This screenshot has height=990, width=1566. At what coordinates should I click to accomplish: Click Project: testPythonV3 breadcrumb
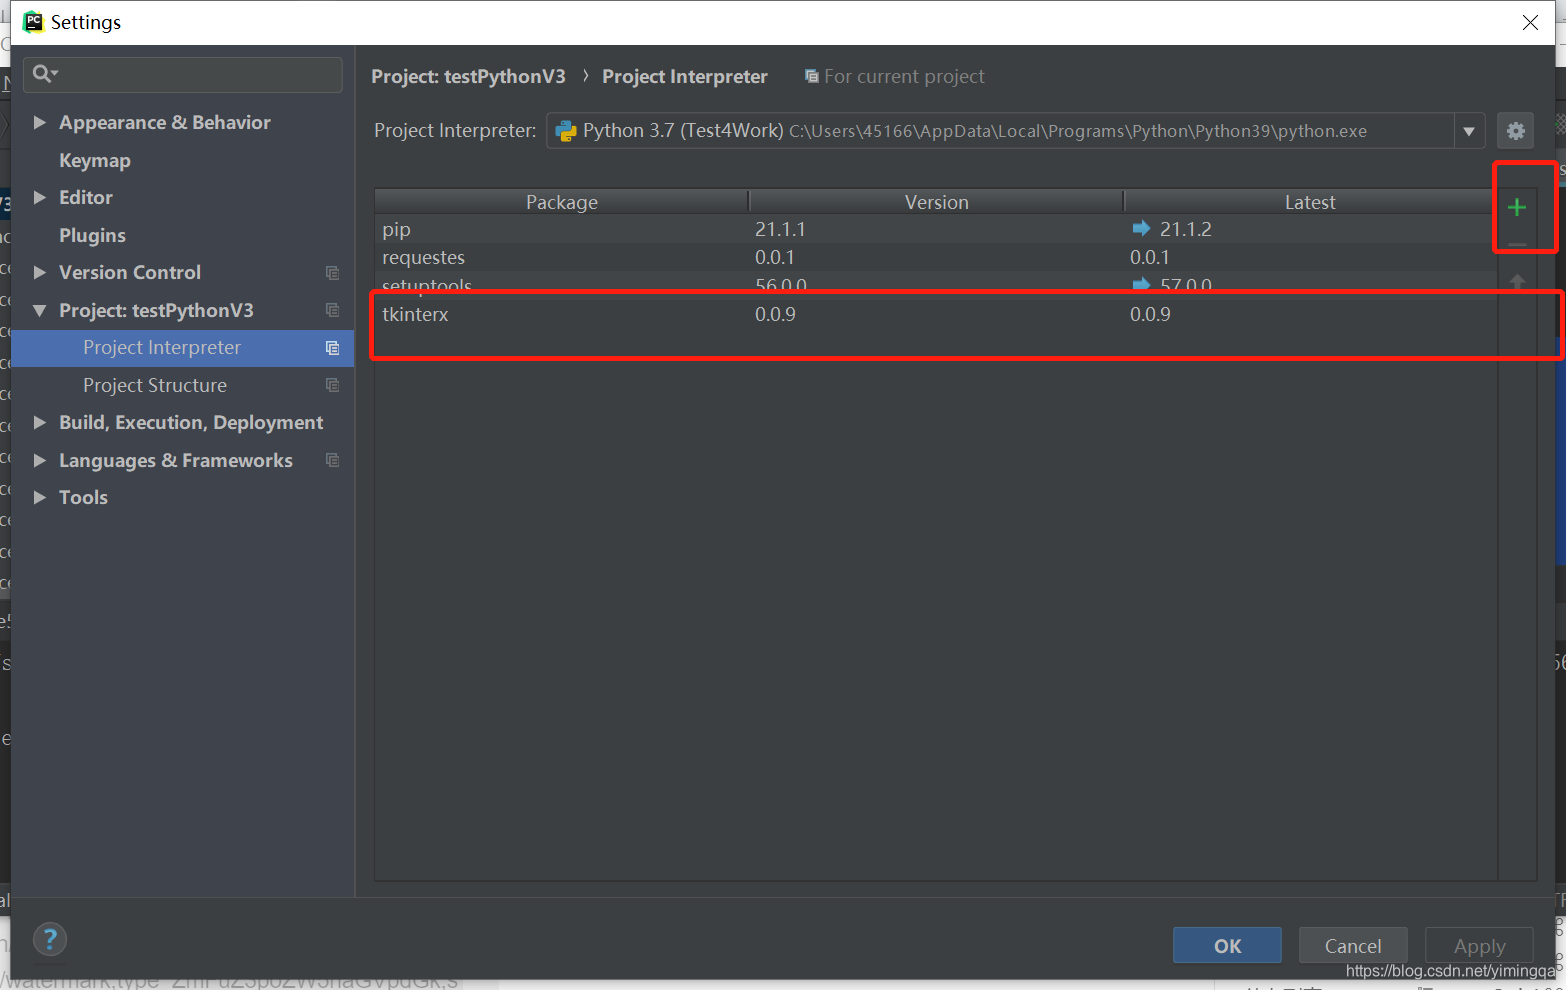tap(468, 76)
